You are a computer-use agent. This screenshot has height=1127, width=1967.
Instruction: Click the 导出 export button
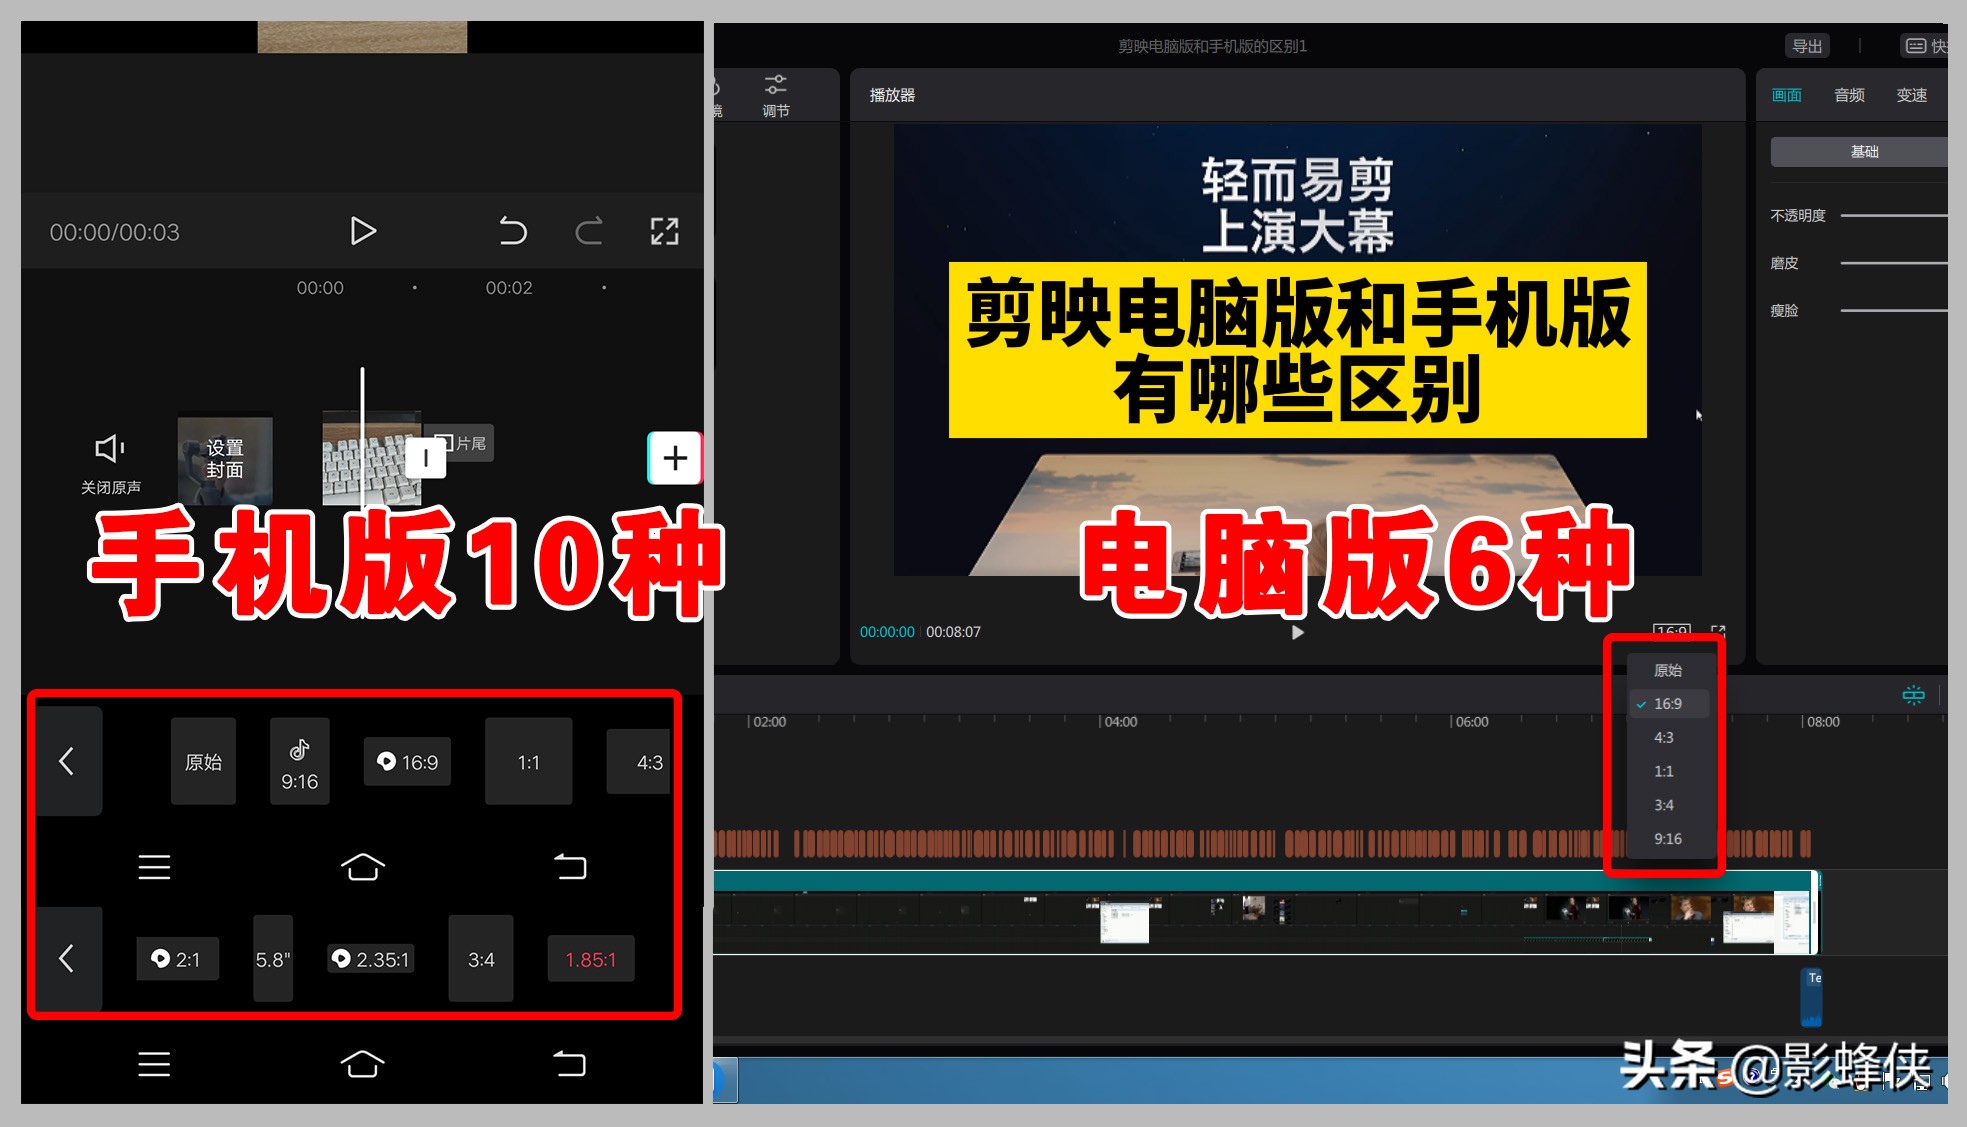pos(1806,46)
